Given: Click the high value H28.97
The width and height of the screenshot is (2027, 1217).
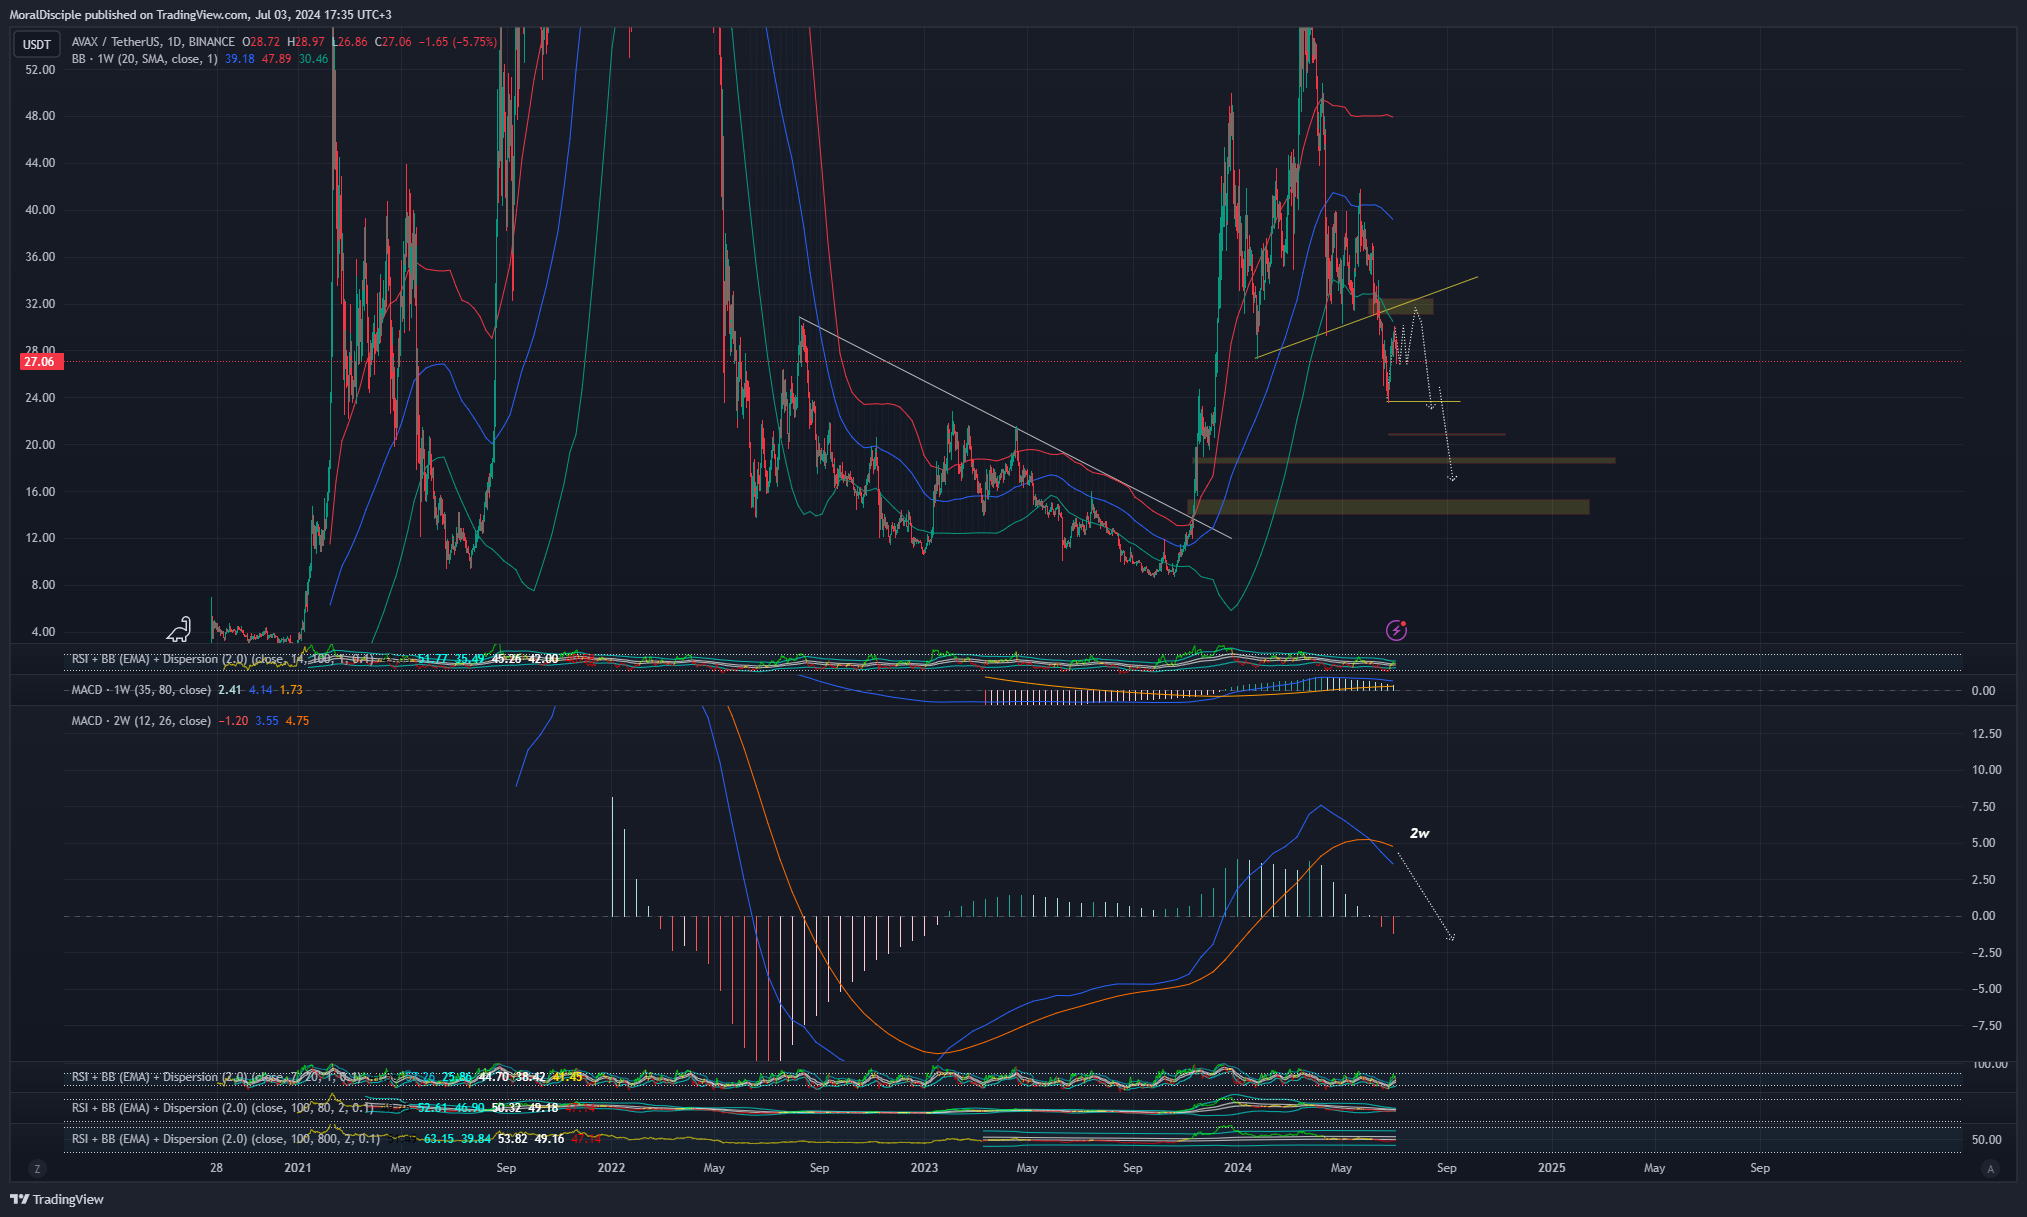Looking at the screenshot, I should 306,42.
